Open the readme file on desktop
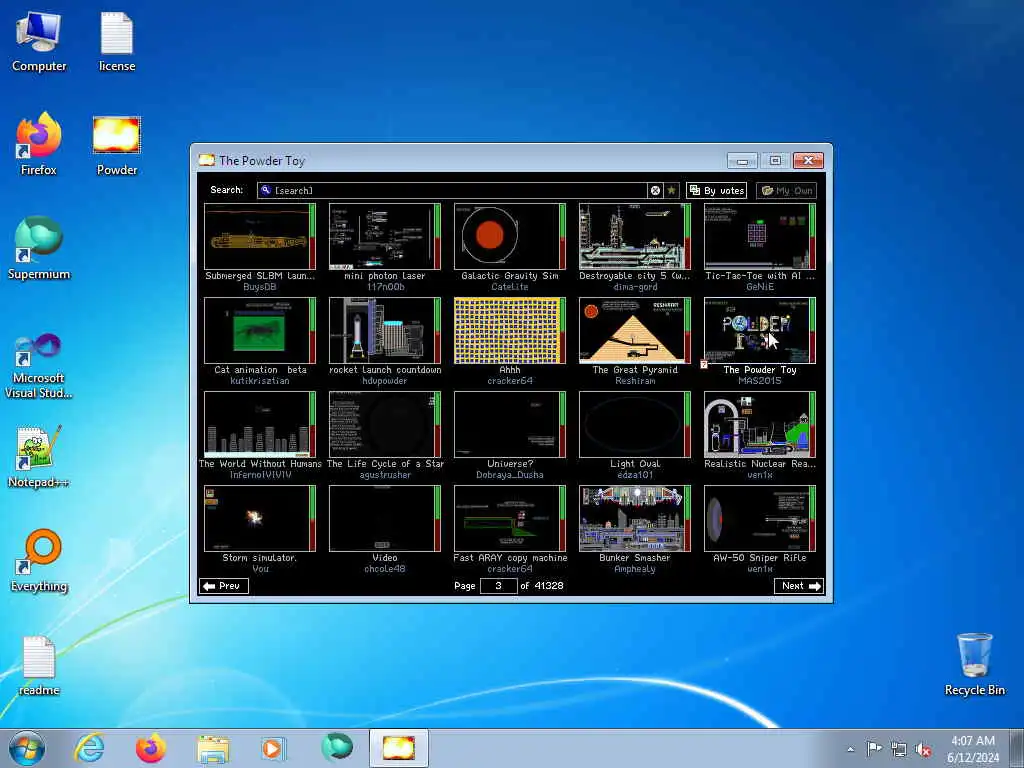 tap(39, 666)
